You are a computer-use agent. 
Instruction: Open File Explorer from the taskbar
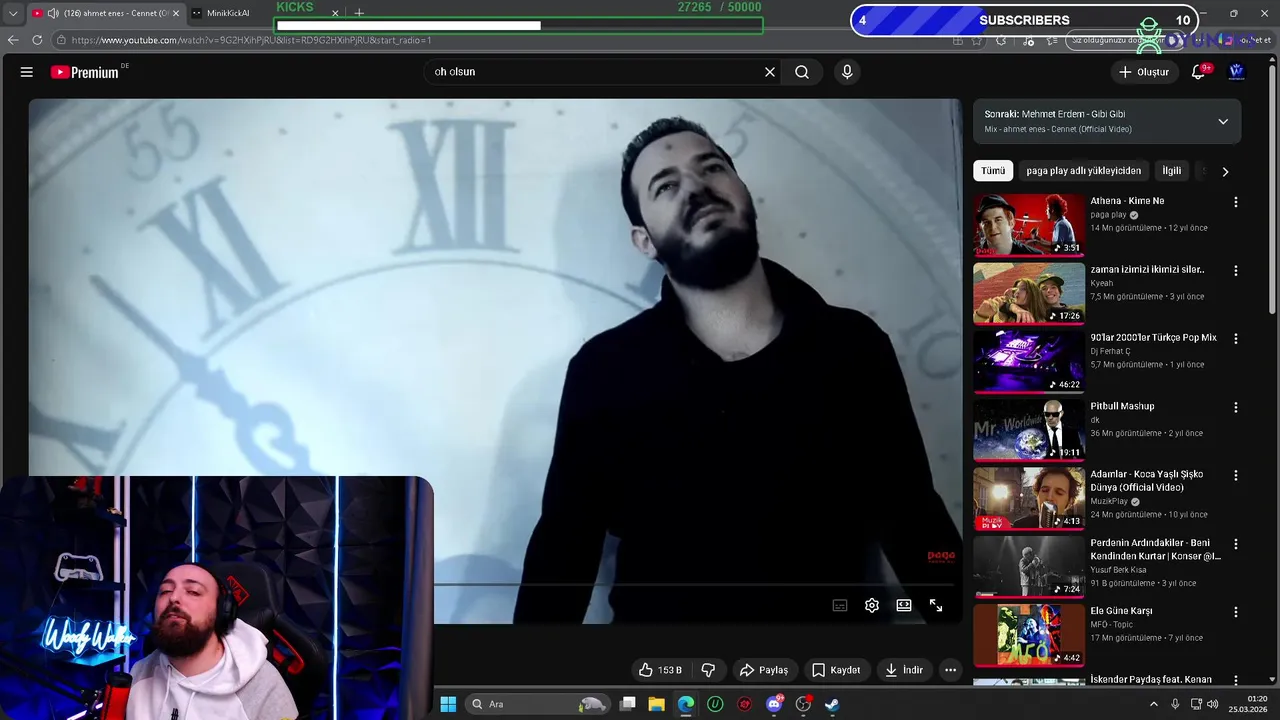coord(657,704)
